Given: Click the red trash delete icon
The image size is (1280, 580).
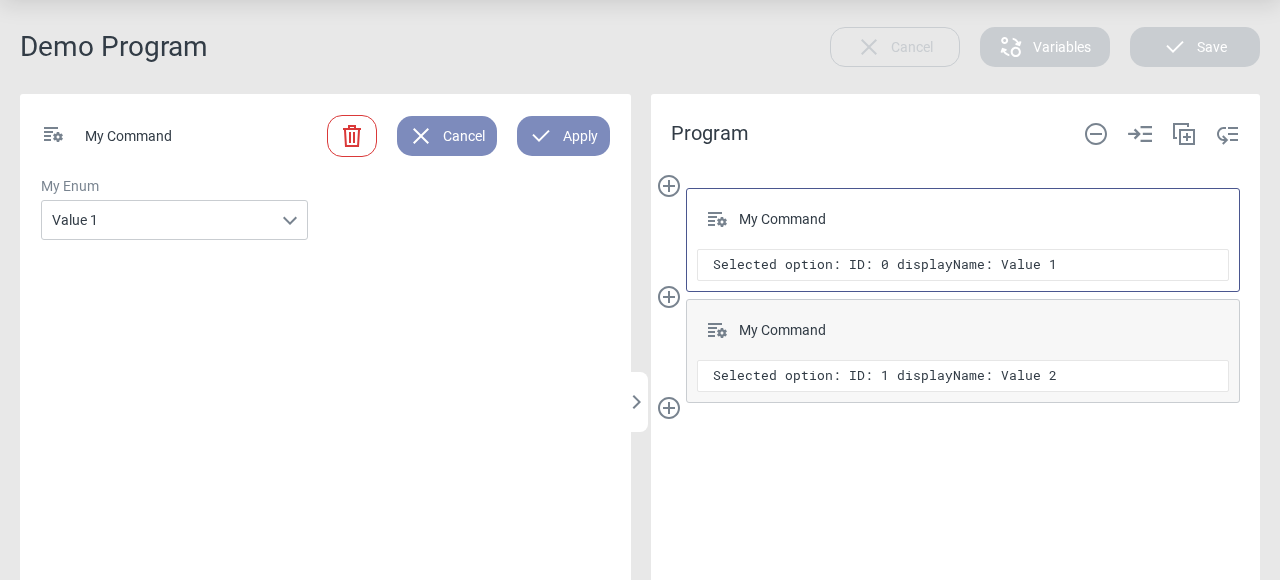Looking at the screenshot, I should (352, 136).
